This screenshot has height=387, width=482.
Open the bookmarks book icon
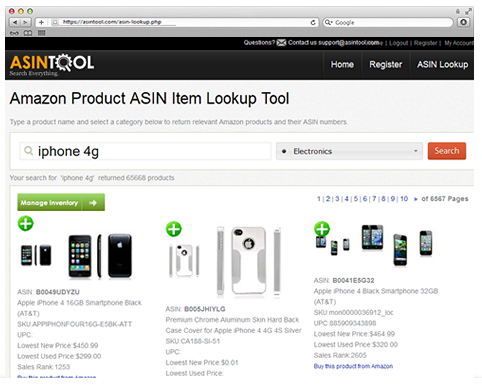coord(28,33)
